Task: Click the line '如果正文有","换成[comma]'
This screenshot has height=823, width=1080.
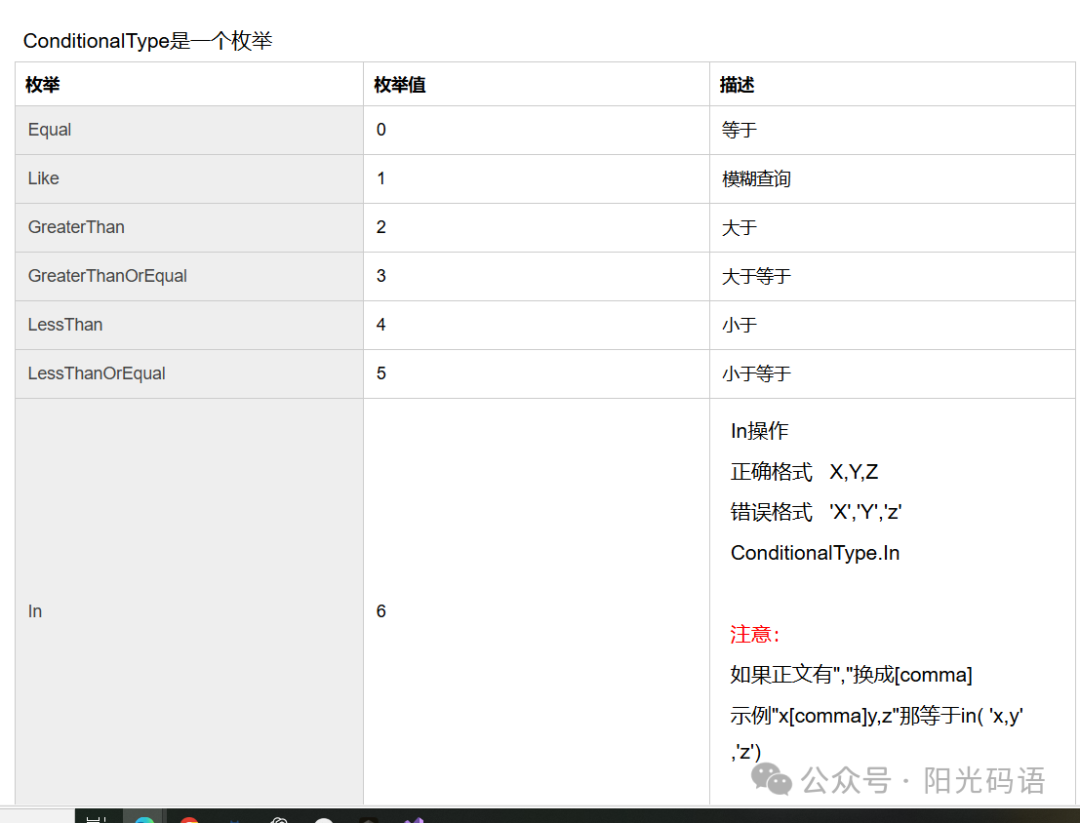Action: (x=851, y=675)
